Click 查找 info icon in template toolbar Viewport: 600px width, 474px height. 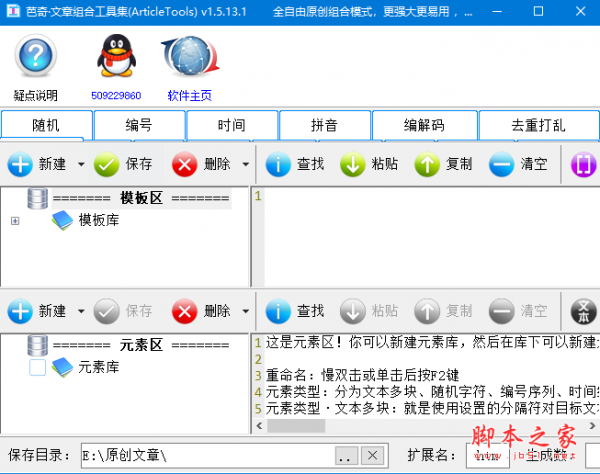(x=278, y=165)
